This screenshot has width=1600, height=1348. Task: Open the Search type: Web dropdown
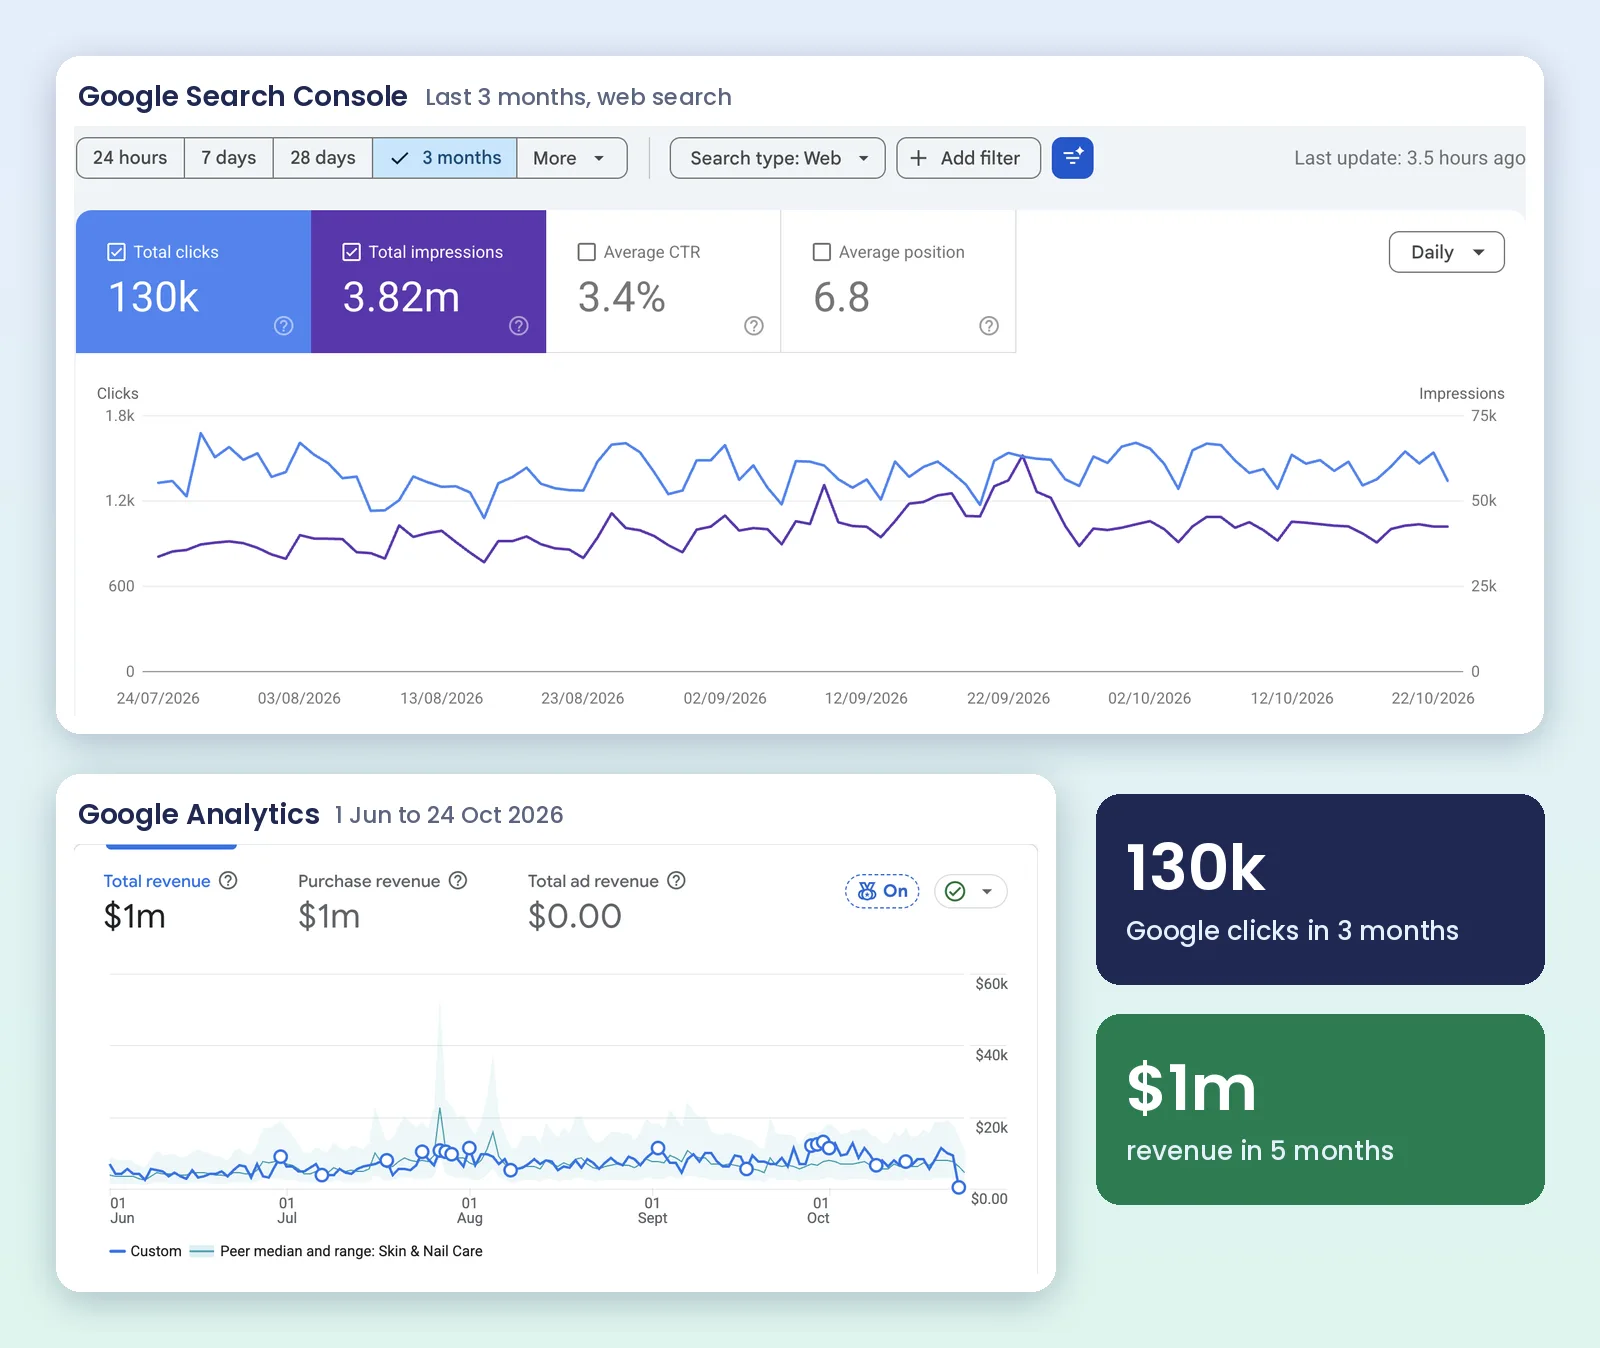coord(777,158)
